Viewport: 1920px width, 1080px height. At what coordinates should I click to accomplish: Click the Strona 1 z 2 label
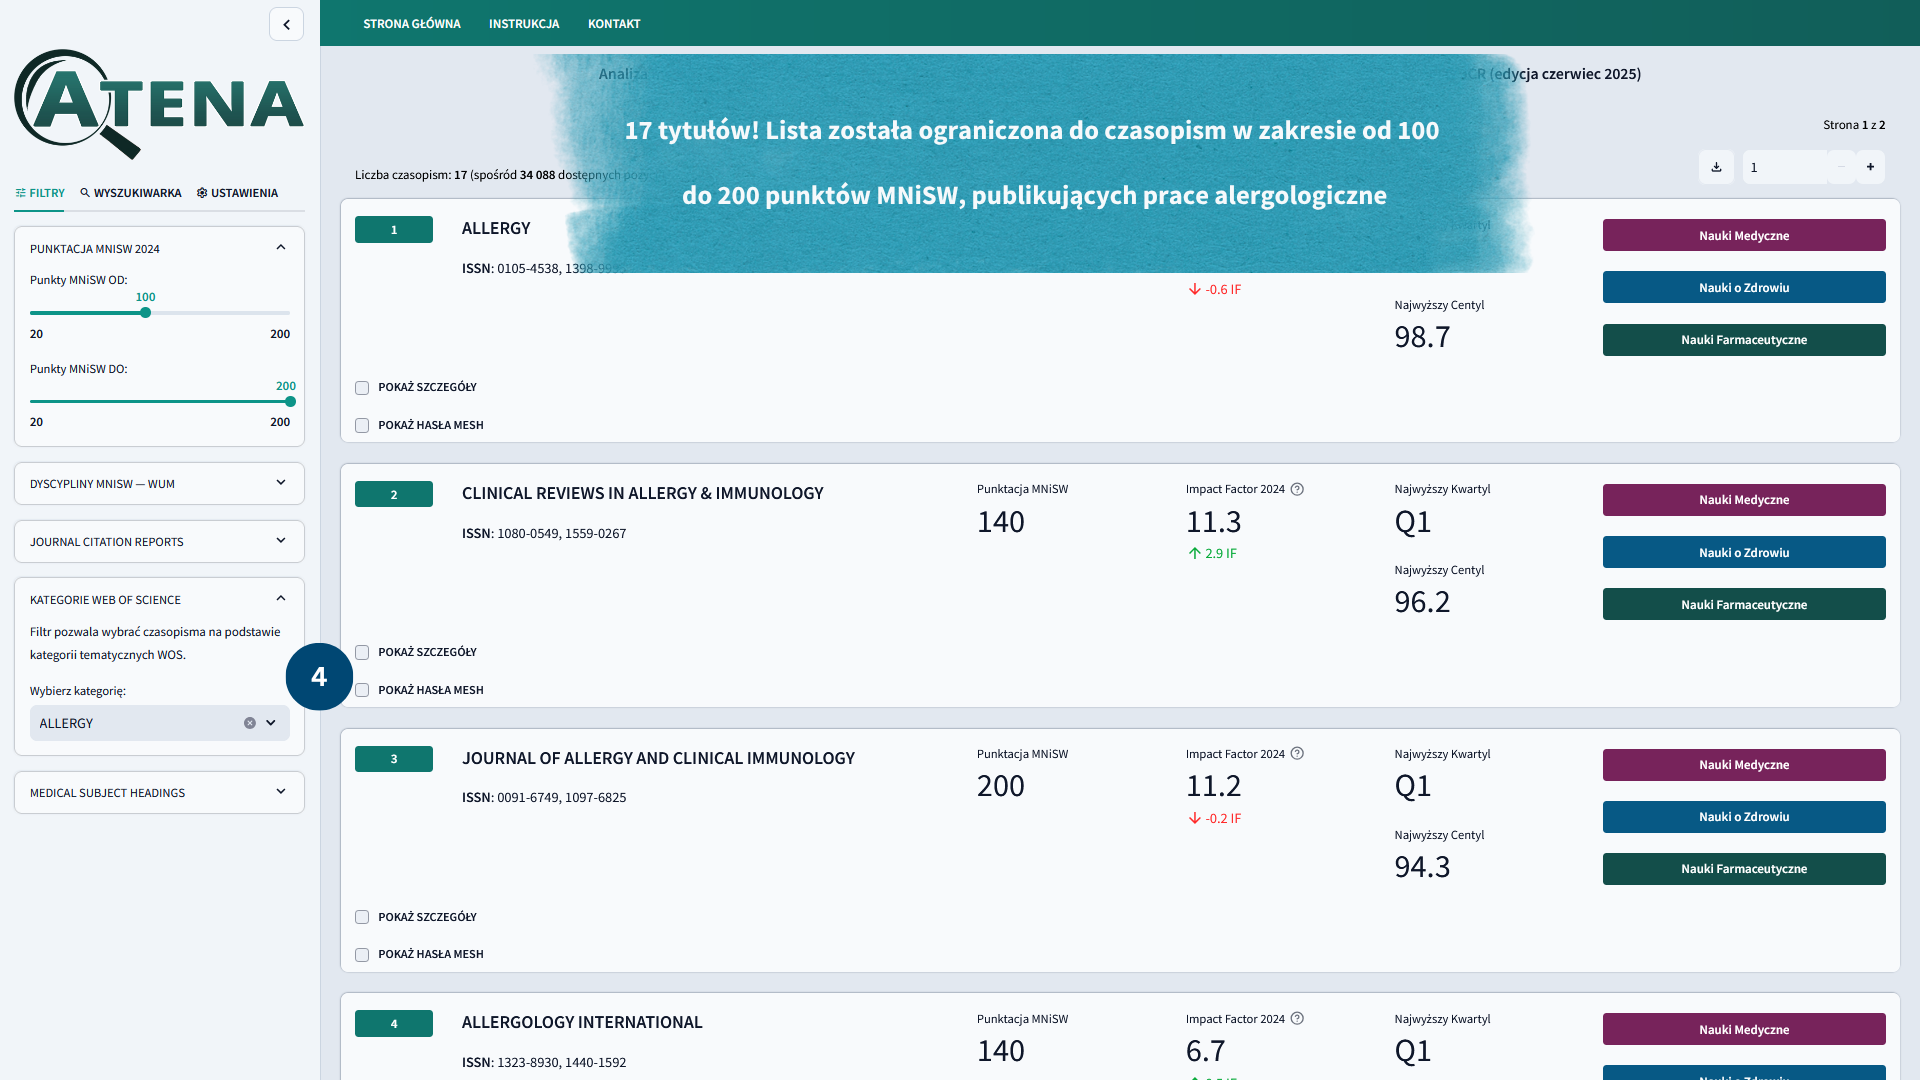(x=1853, y=125)
